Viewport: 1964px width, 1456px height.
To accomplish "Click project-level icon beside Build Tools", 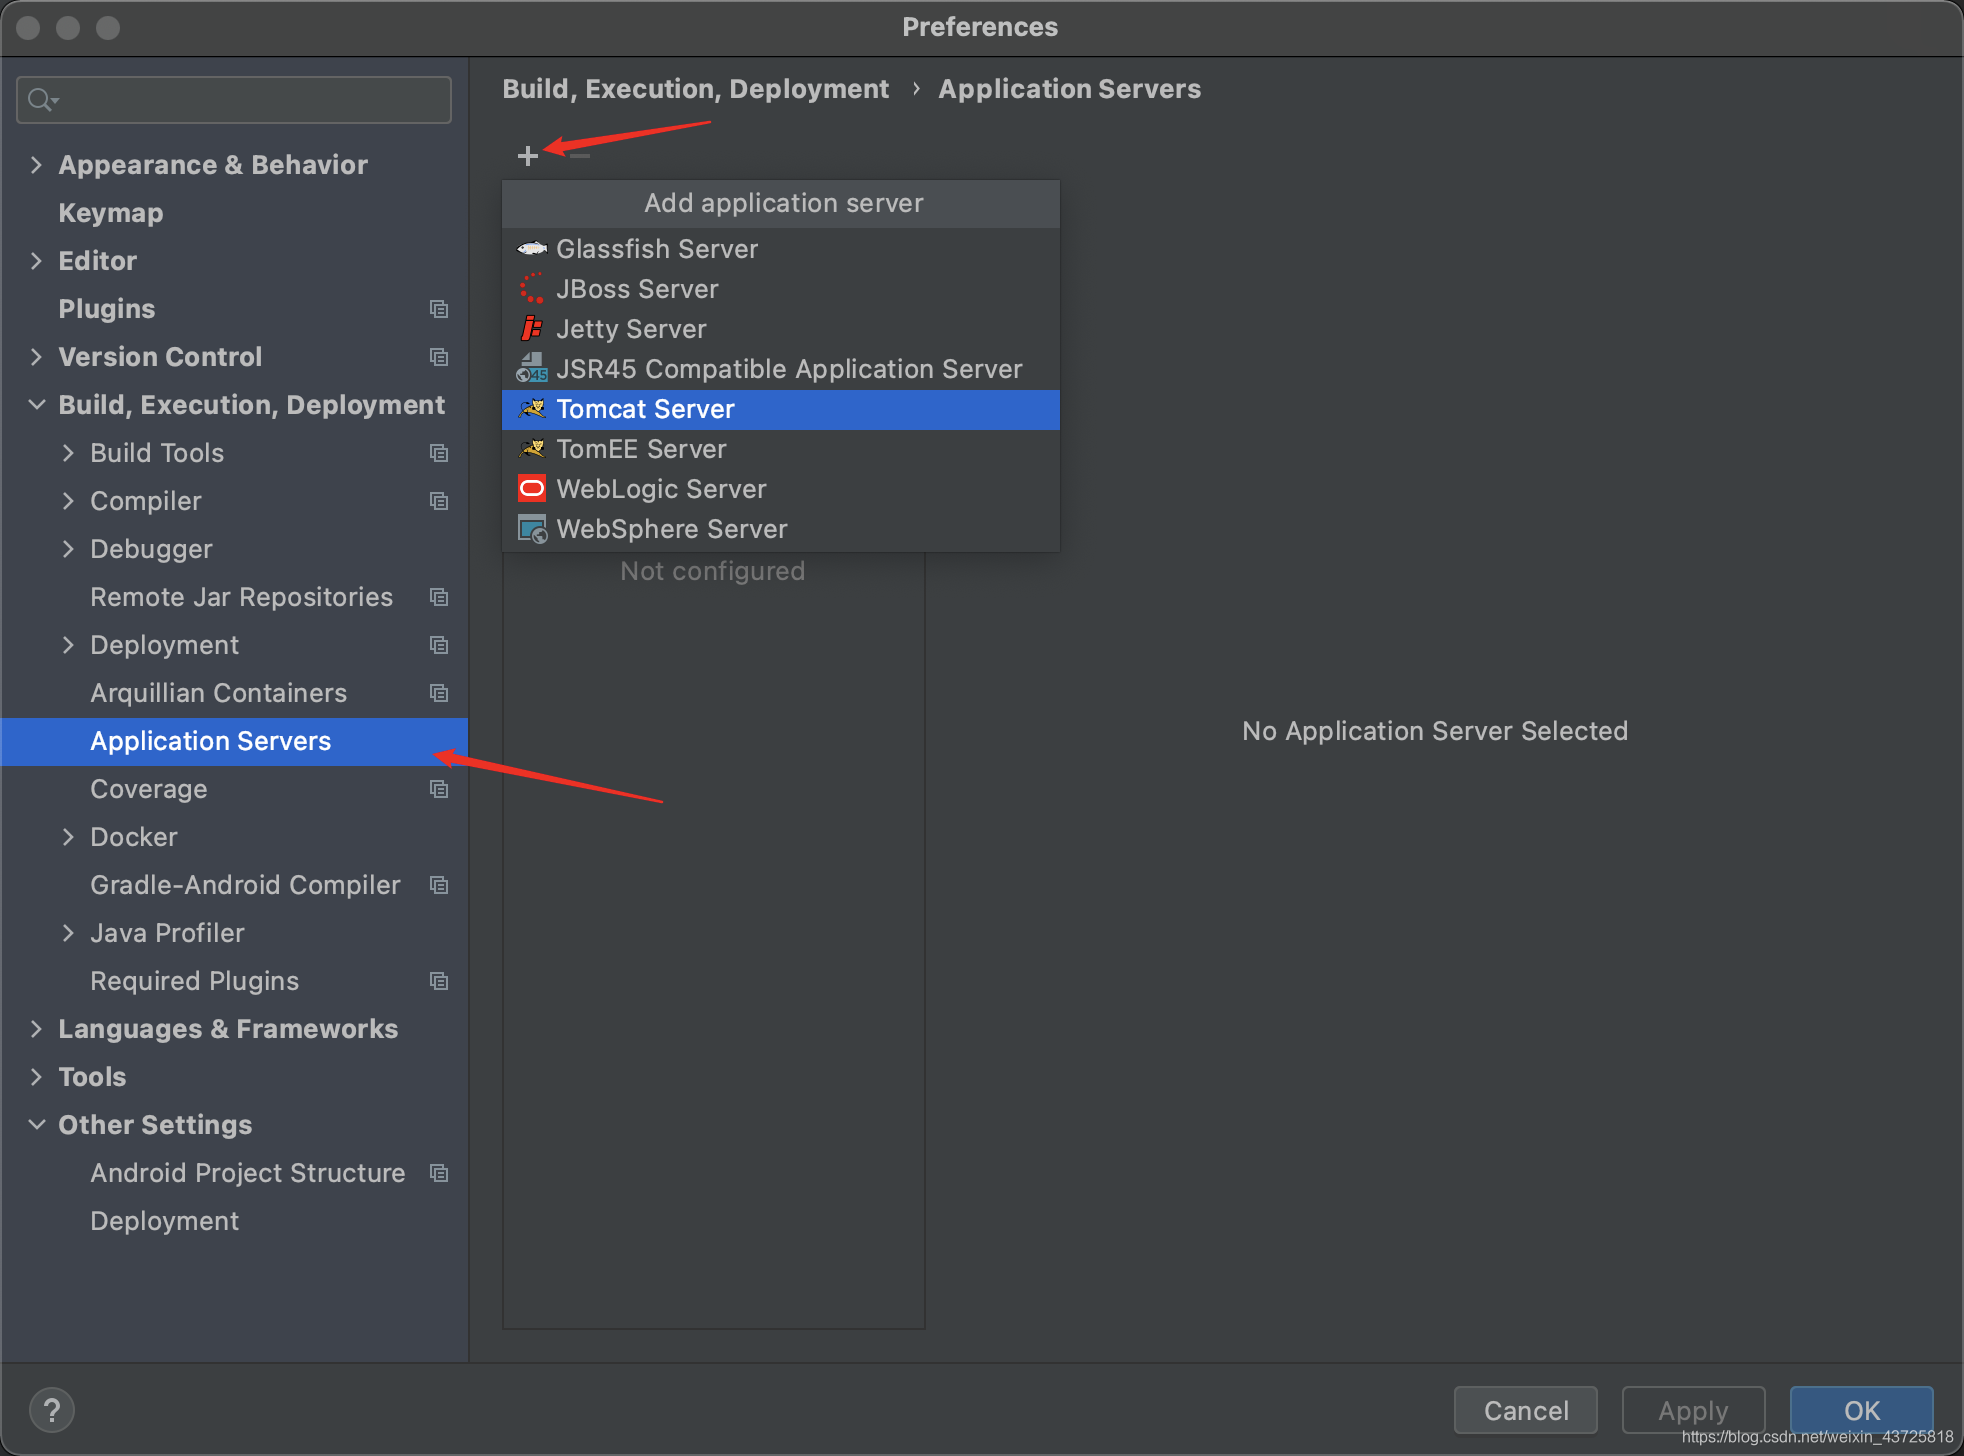I will click(439, 453).
